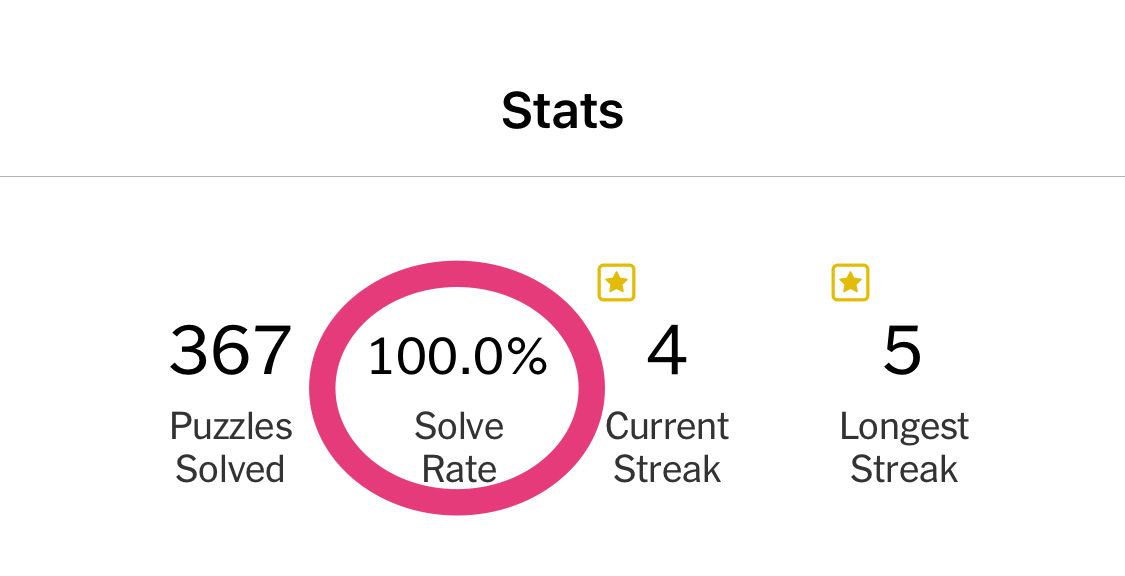Click the Puzzles Solved label
The height and width of the screenshot is (576, 1125).
(230, 448)
